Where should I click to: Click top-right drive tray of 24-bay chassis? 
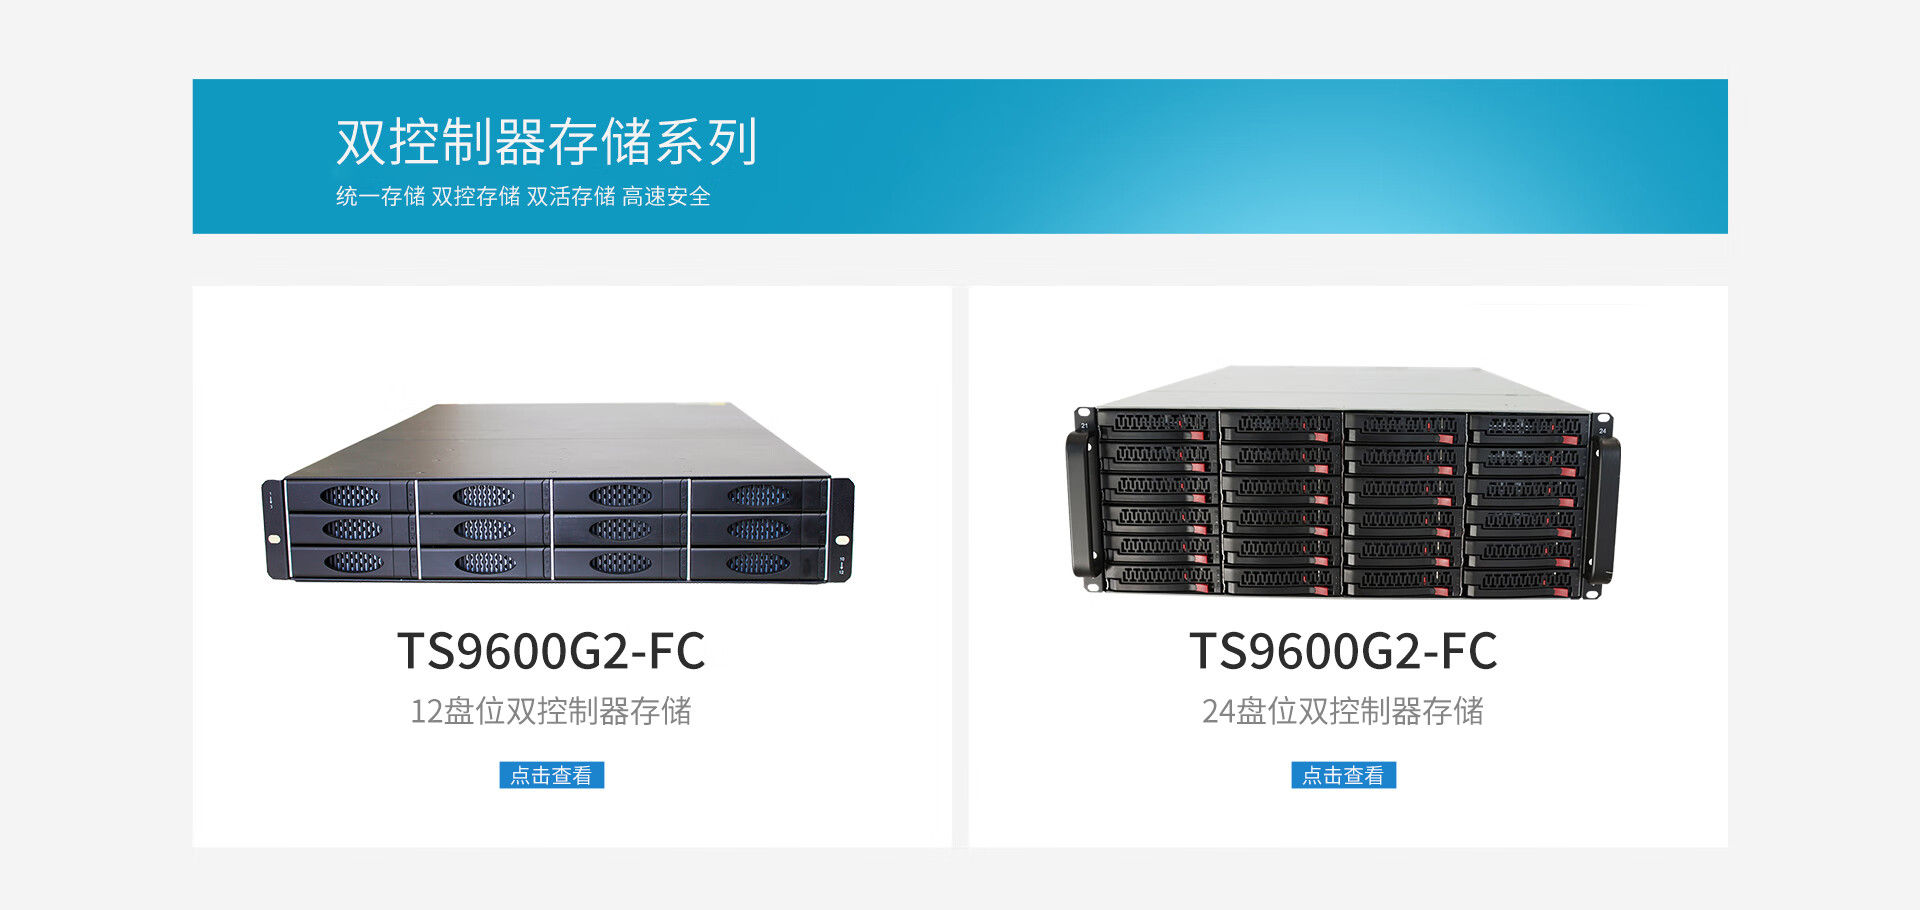(x=1526, y=428)
